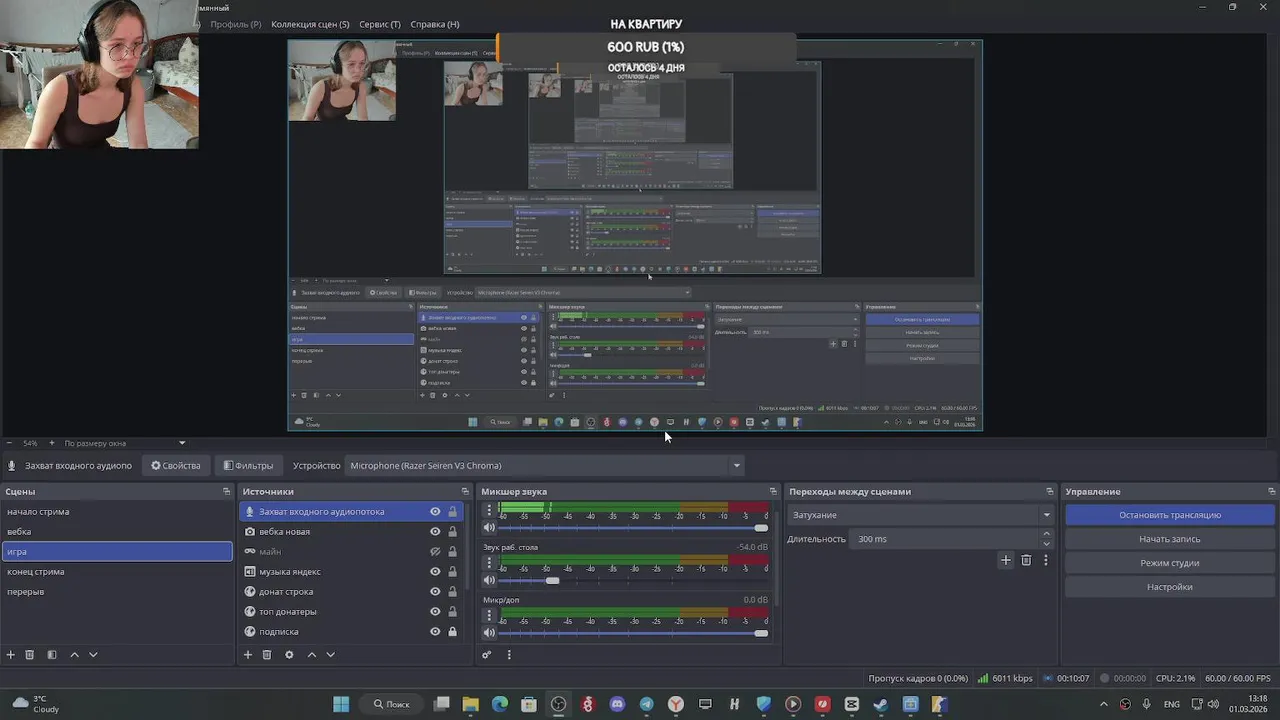Undock the Микшер звука panel via float icon
This screenshot has height=720, width=1280.
tap(773, 491)
